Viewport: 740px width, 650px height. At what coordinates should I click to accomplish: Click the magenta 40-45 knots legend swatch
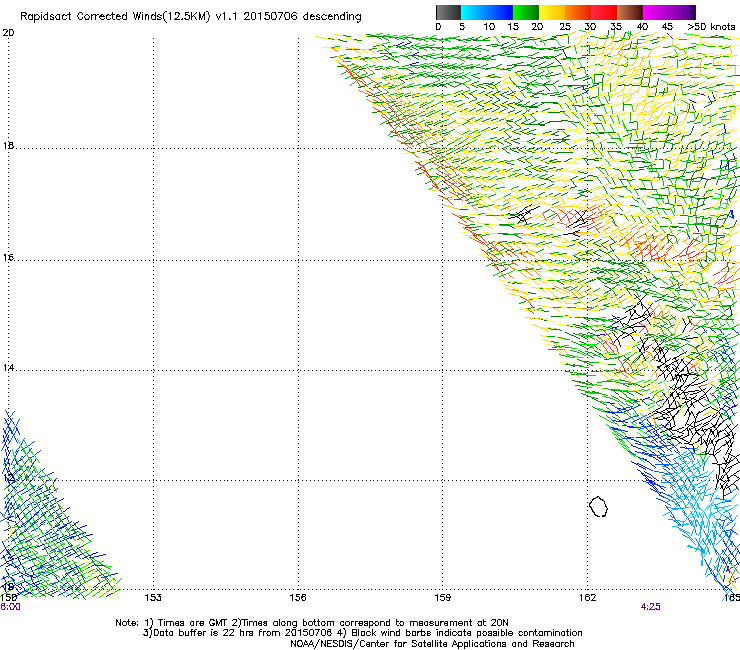click(656, 12)
